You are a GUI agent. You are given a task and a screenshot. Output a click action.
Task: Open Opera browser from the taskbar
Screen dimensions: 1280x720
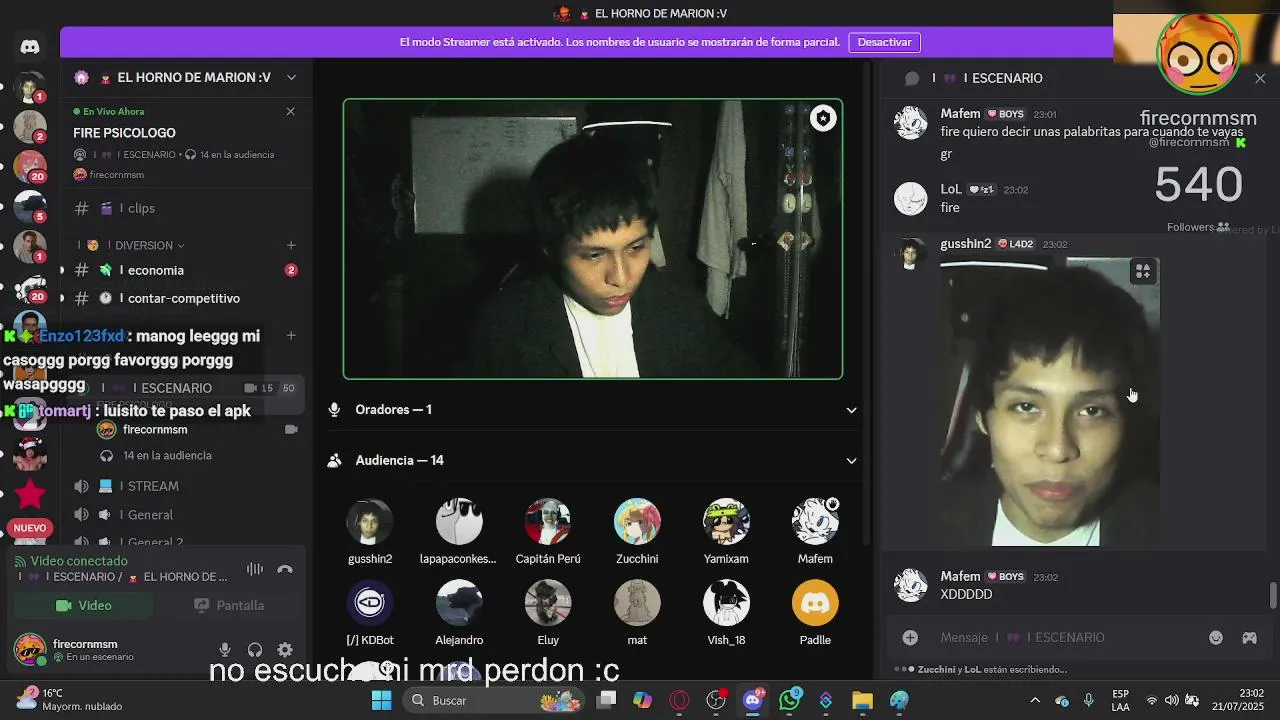click(679, 700)
